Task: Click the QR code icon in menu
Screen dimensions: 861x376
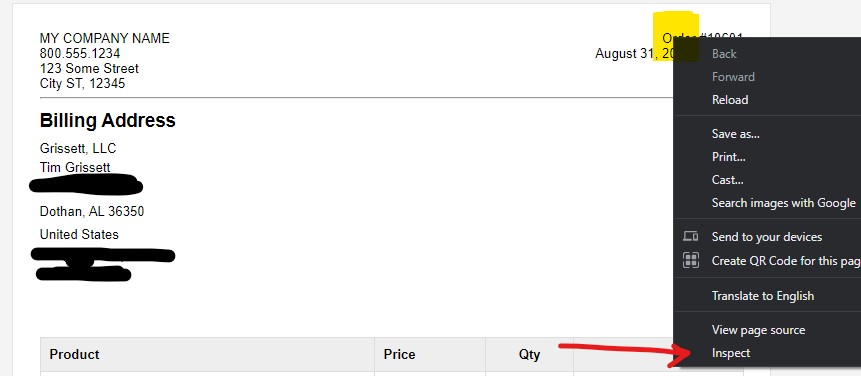Action: (690, 260)
